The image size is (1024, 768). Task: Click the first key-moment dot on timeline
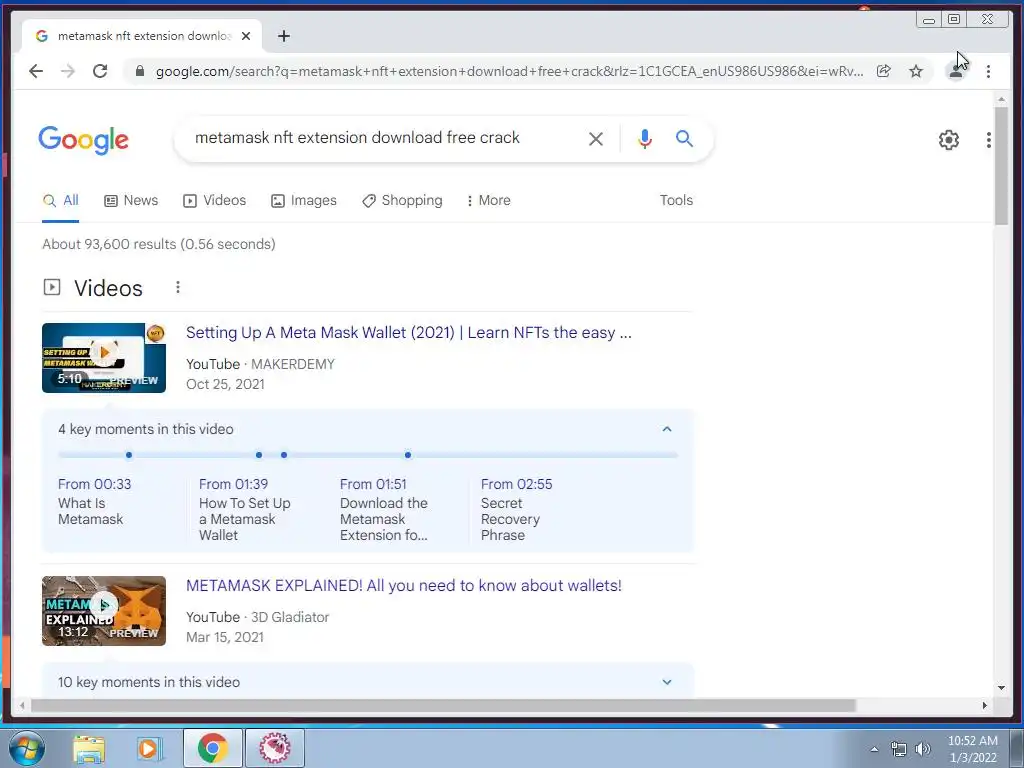point(129,455)
